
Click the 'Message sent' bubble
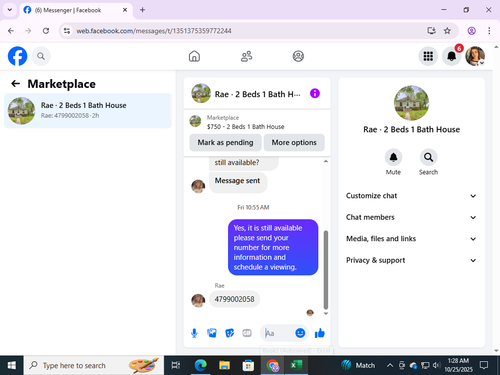pos(238,182)
